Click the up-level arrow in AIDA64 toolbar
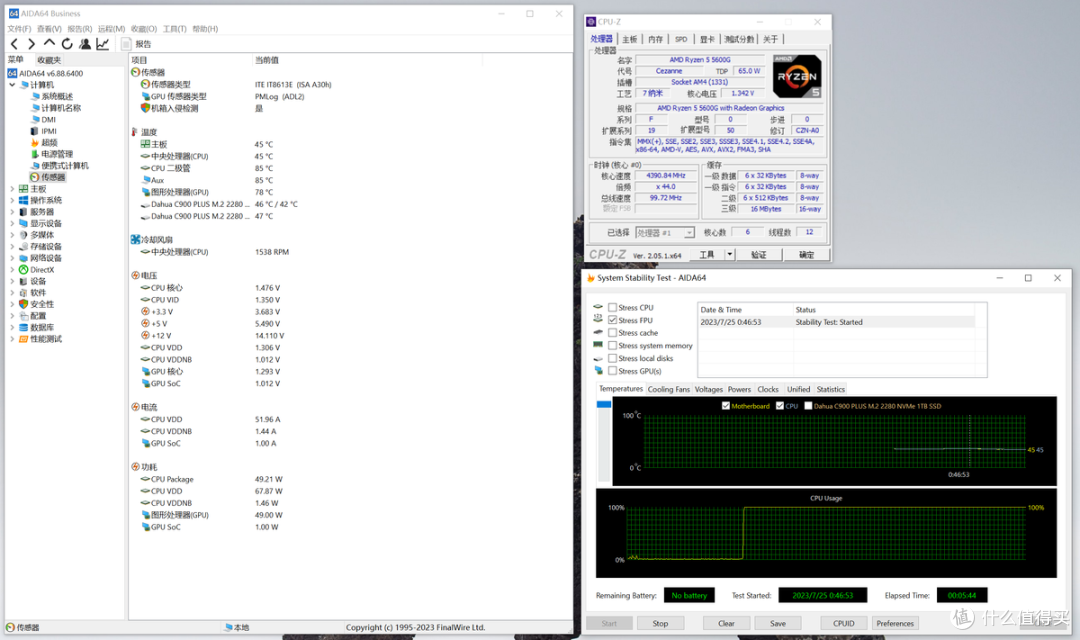The image size is (1080, 640). [x=49, y=43]
